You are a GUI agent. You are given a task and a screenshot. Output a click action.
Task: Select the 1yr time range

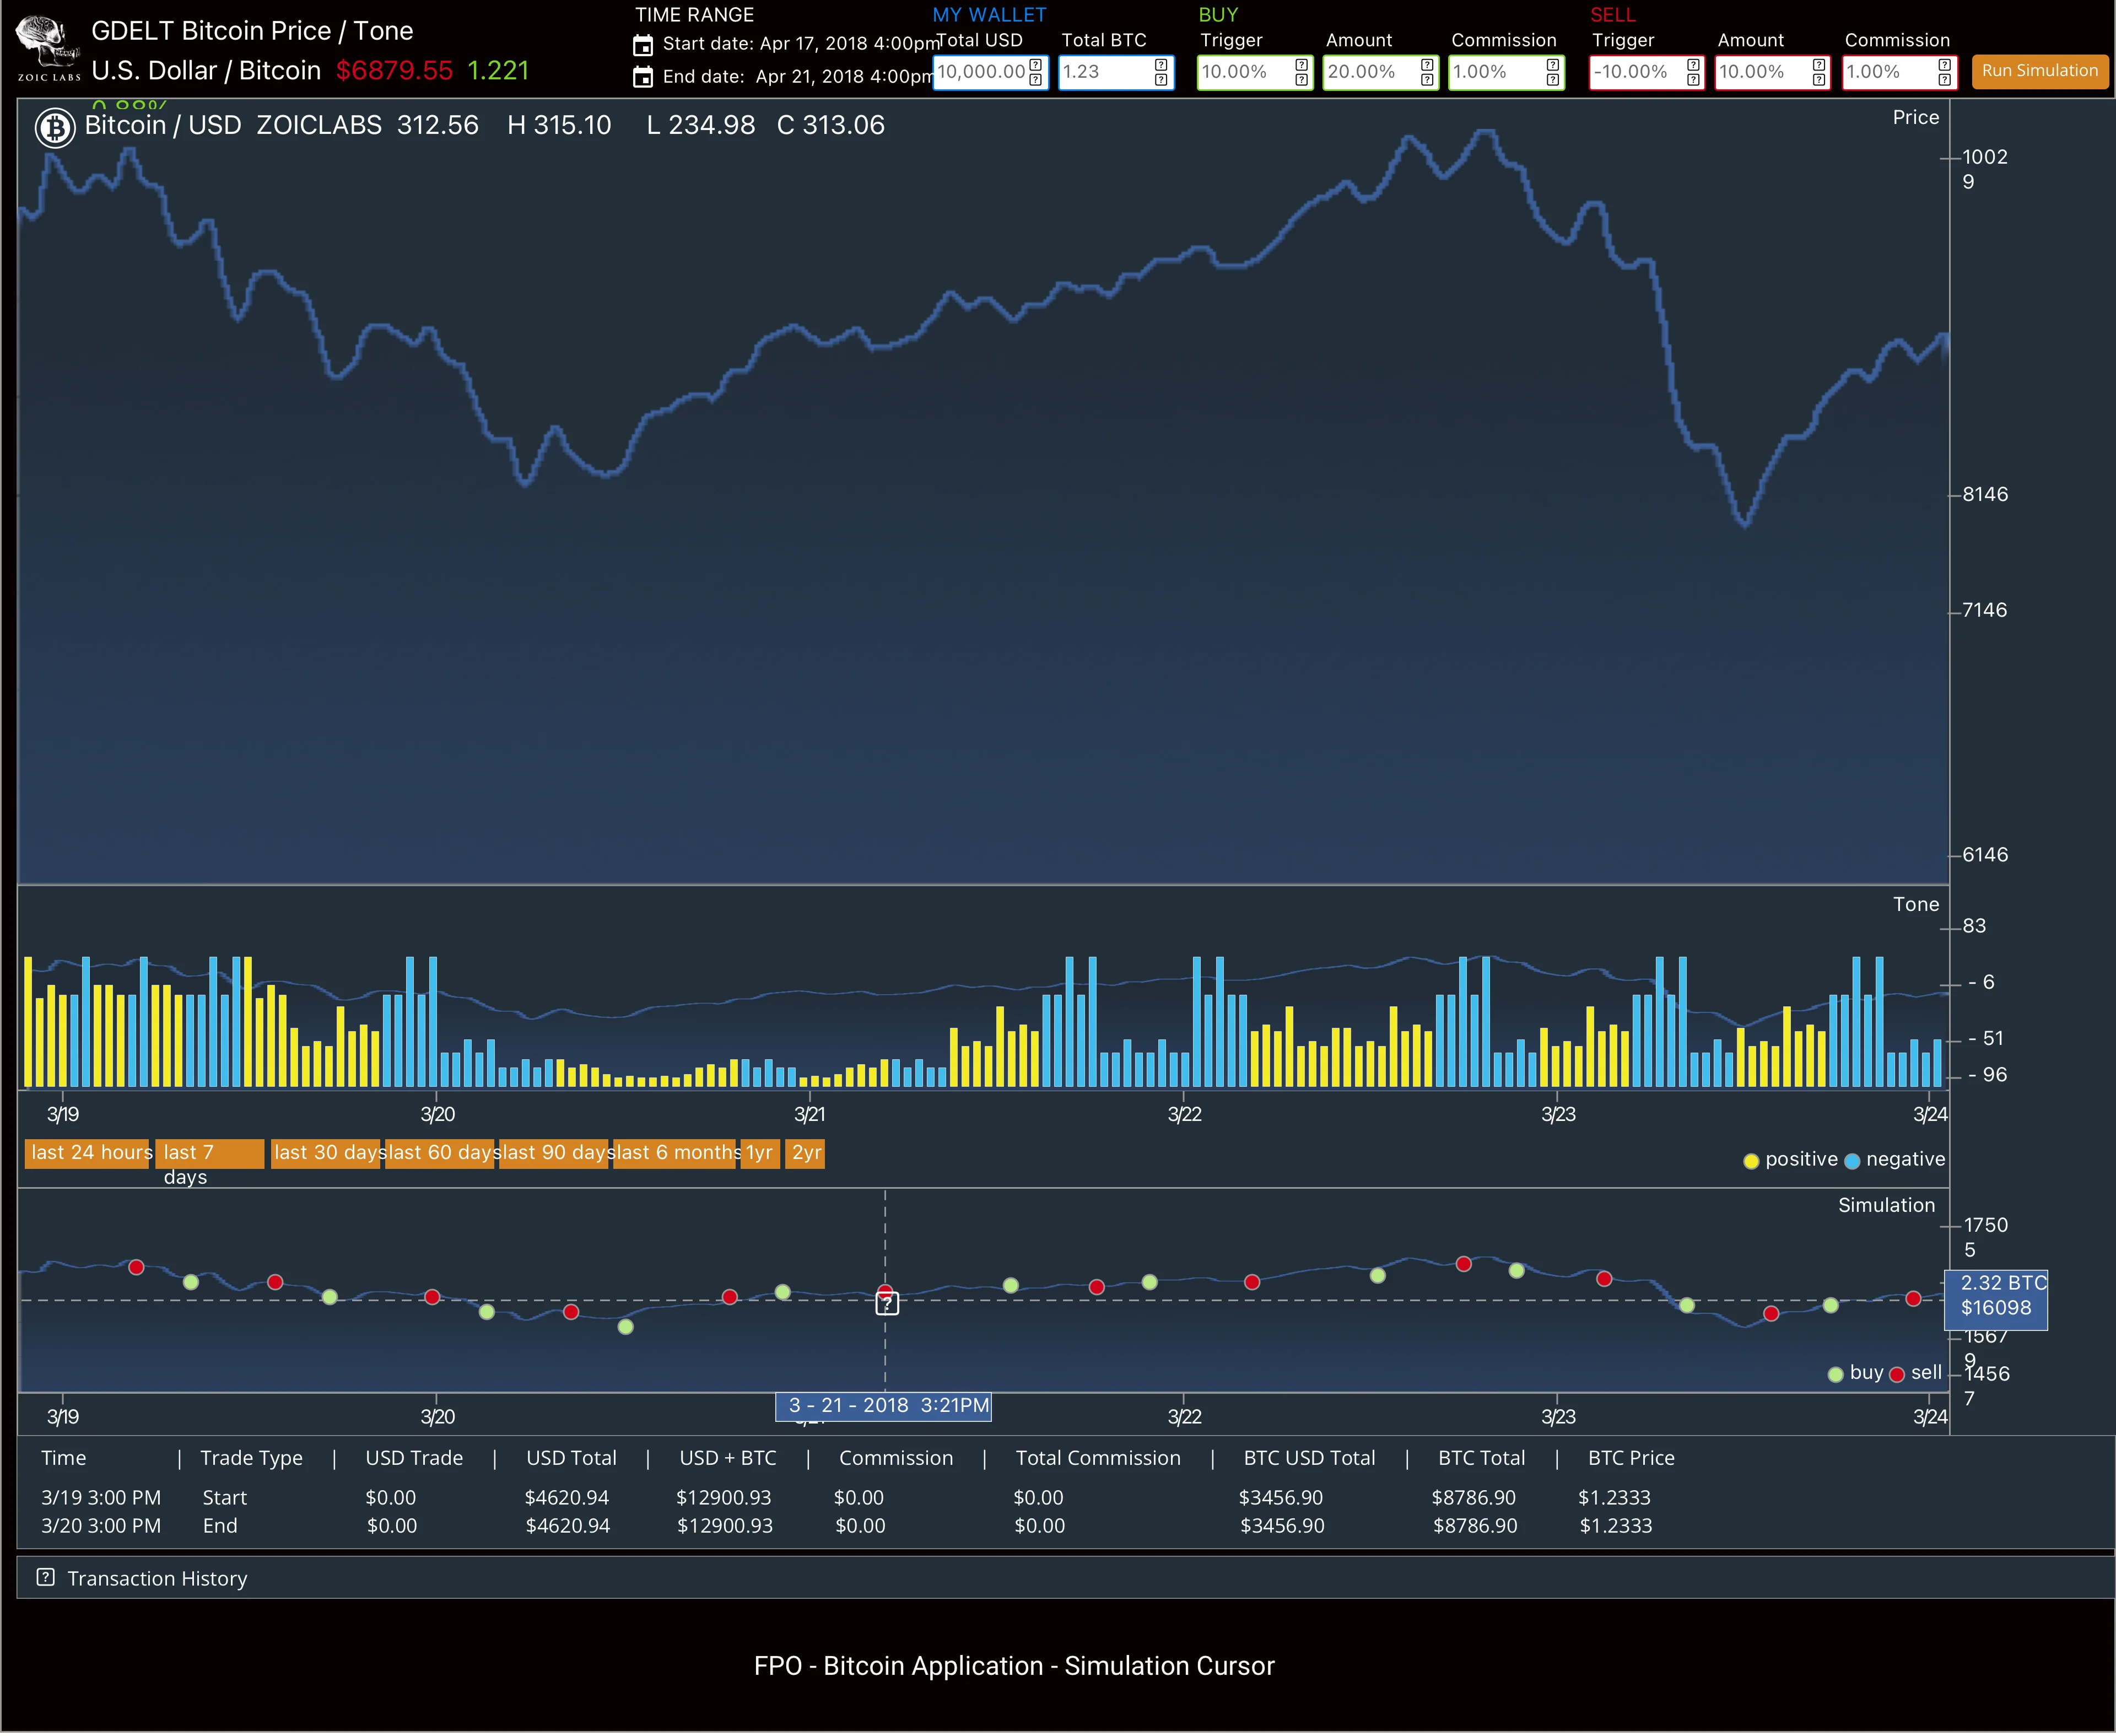pyautogui.click(x=760, y=1153)
